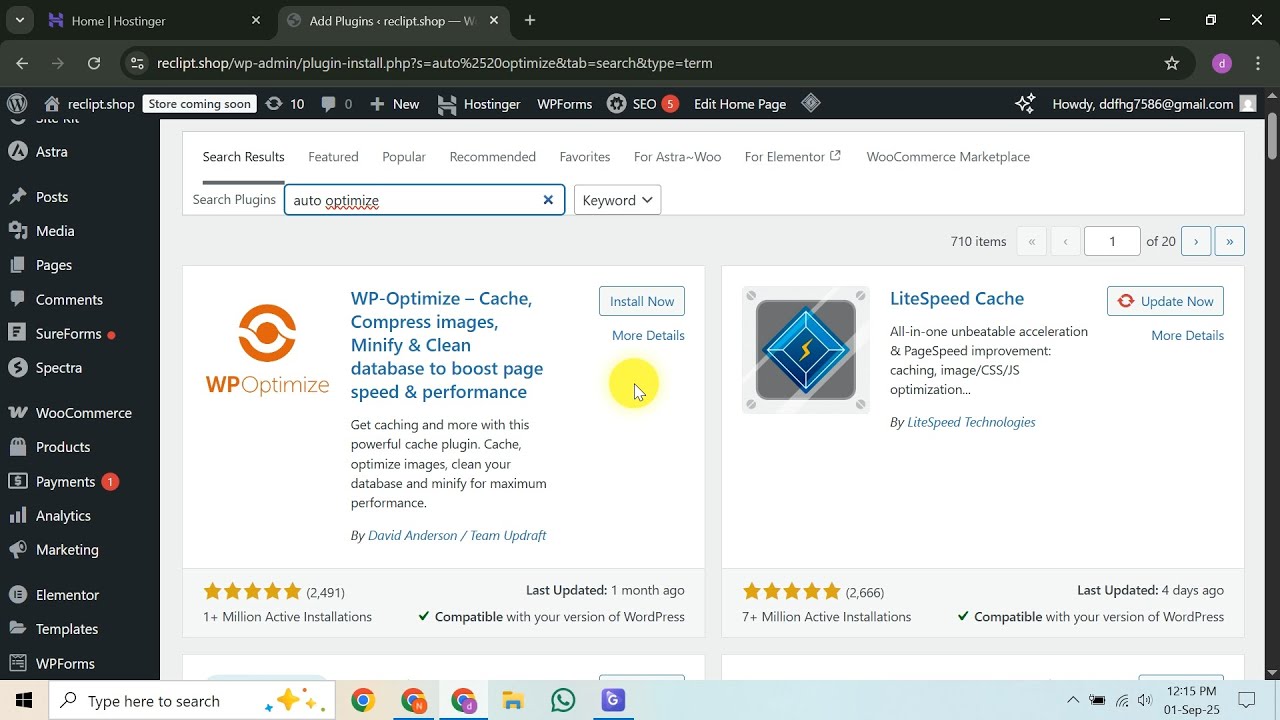Open the Hostinger admin bar item
This screenshot has height=720, width=1280.
point(479,104)
